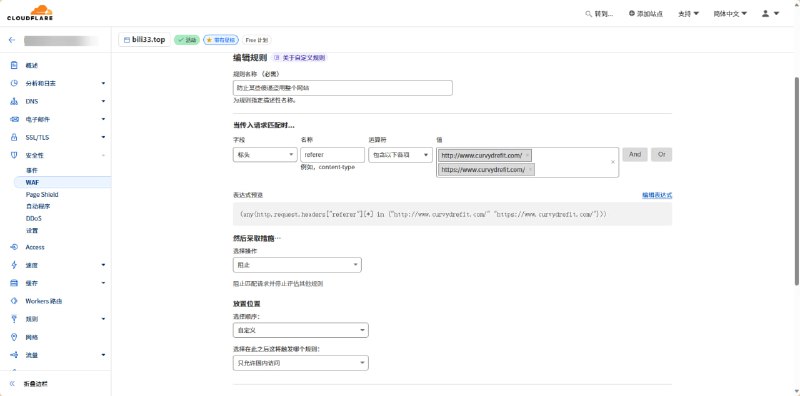Click the rules funnel icon in sidebar
Screen dimensions: 800x396
click(x=14, y=319)
